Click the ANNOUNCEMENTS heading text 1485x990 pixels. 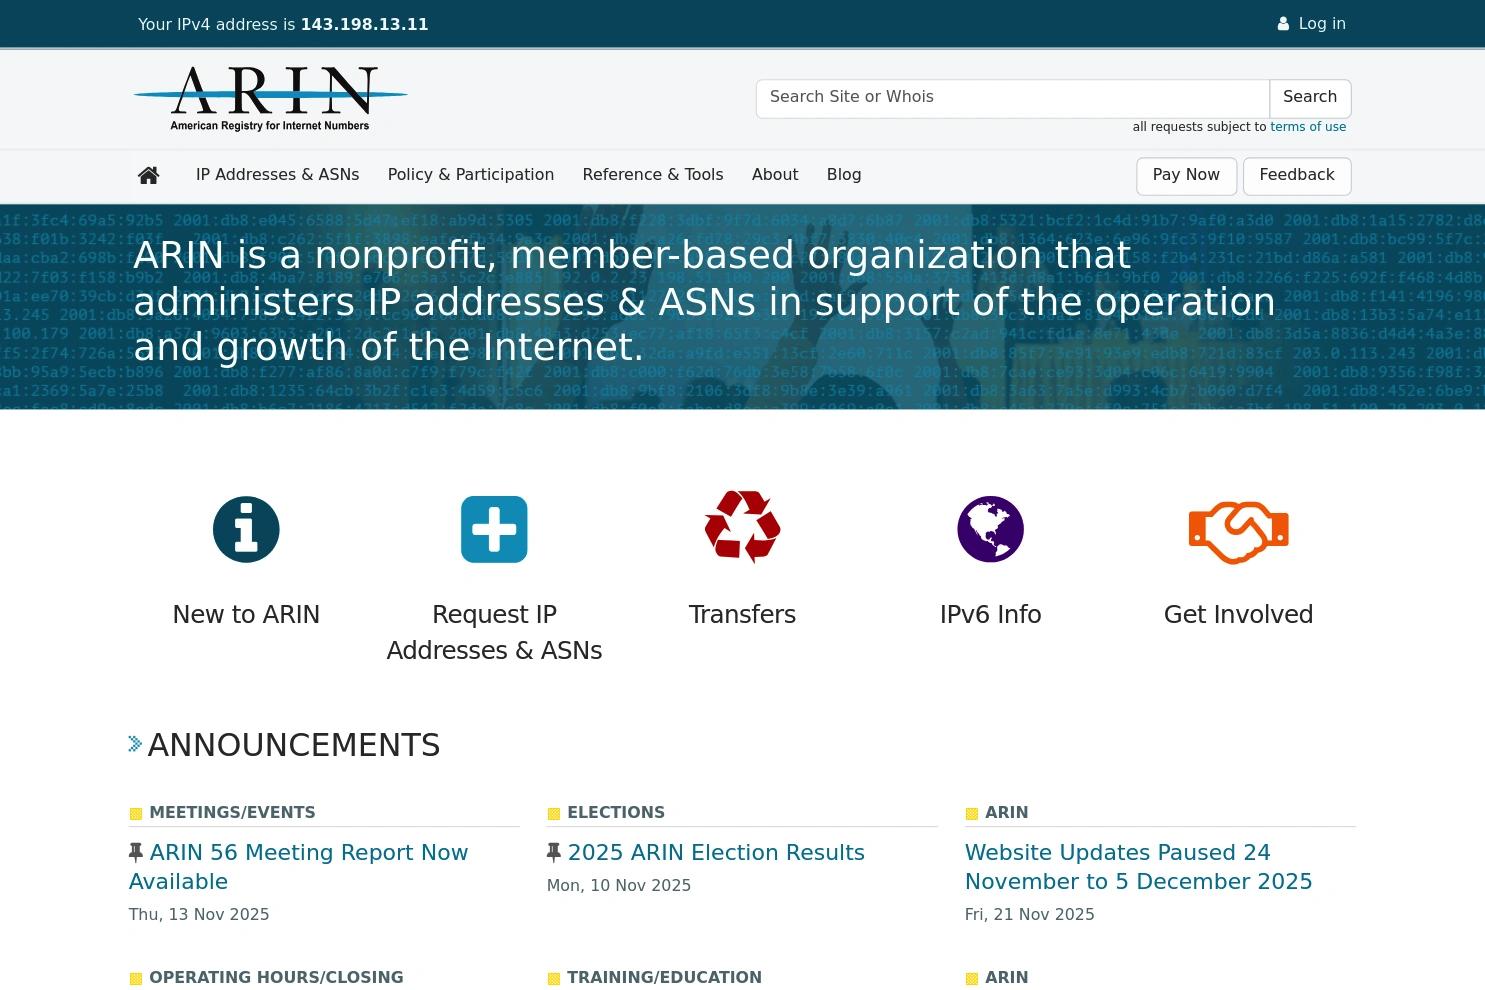(x=294, y=745)
